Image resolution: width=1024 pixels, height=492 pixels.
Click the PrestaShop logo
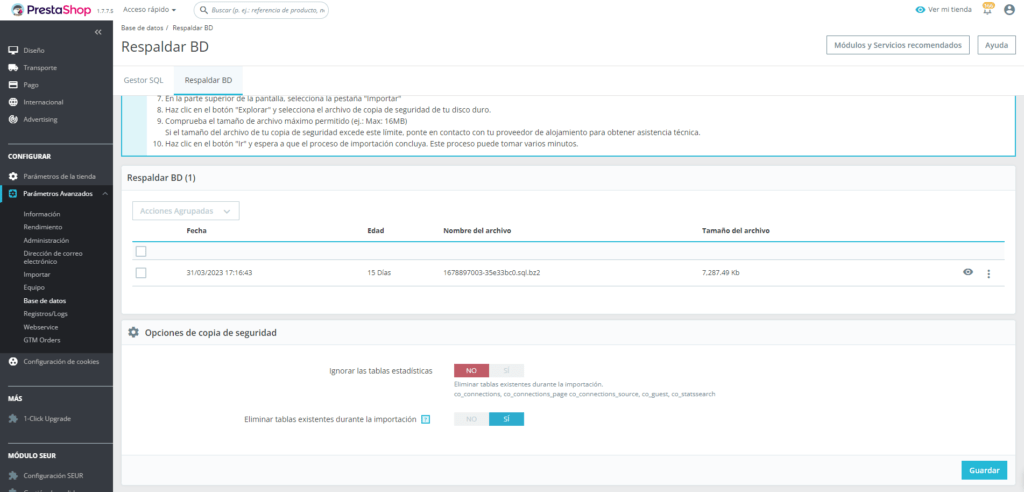(x=51, y=10)
